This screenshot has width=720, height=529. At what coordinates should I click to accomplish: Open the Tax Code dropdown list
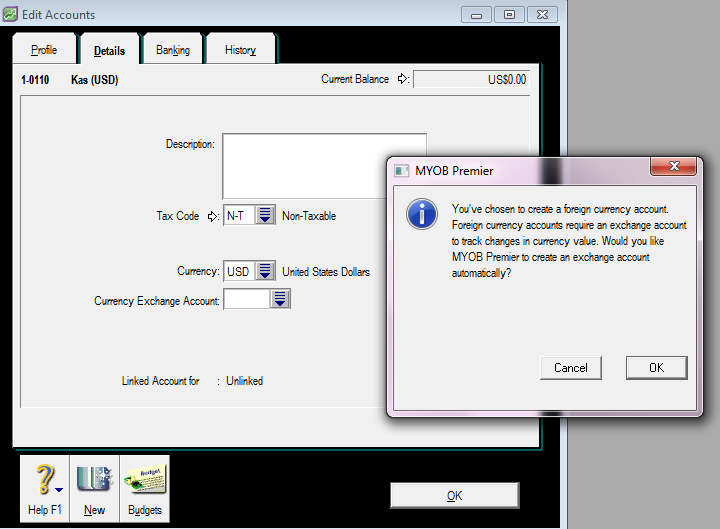click(265, 215)
